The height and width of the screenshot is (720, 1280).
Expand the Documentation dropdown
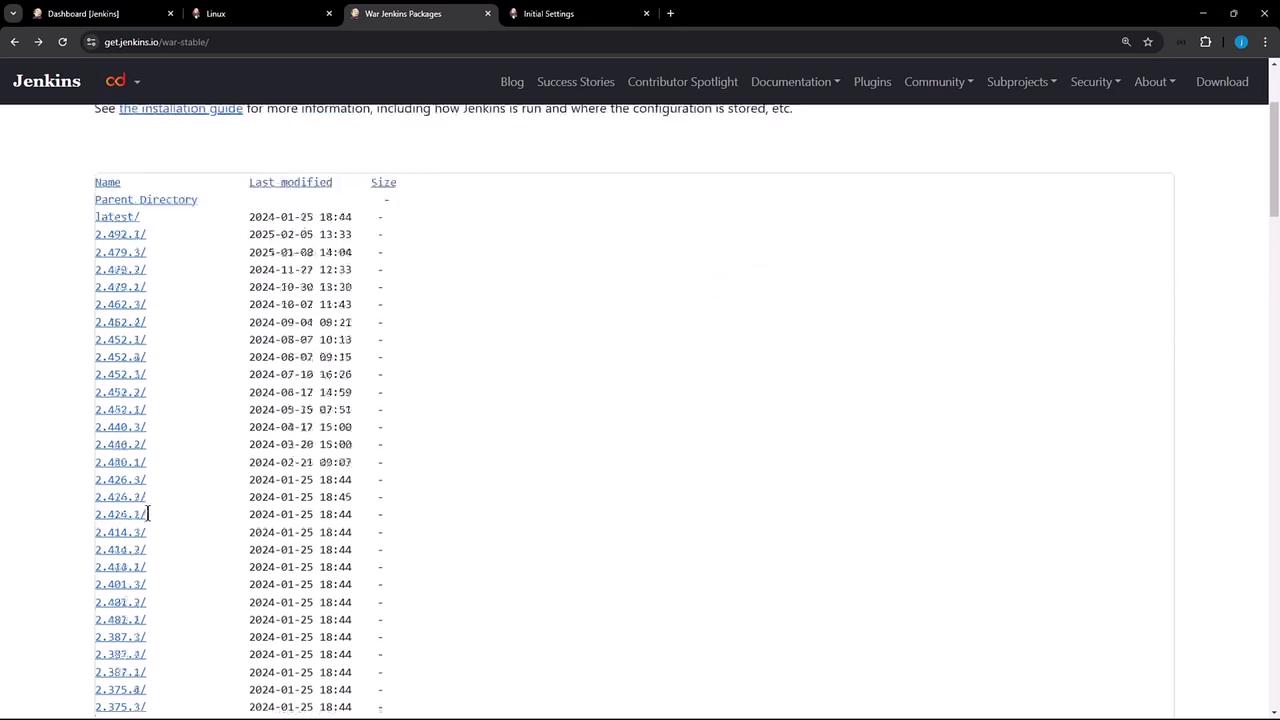point(795,82)
